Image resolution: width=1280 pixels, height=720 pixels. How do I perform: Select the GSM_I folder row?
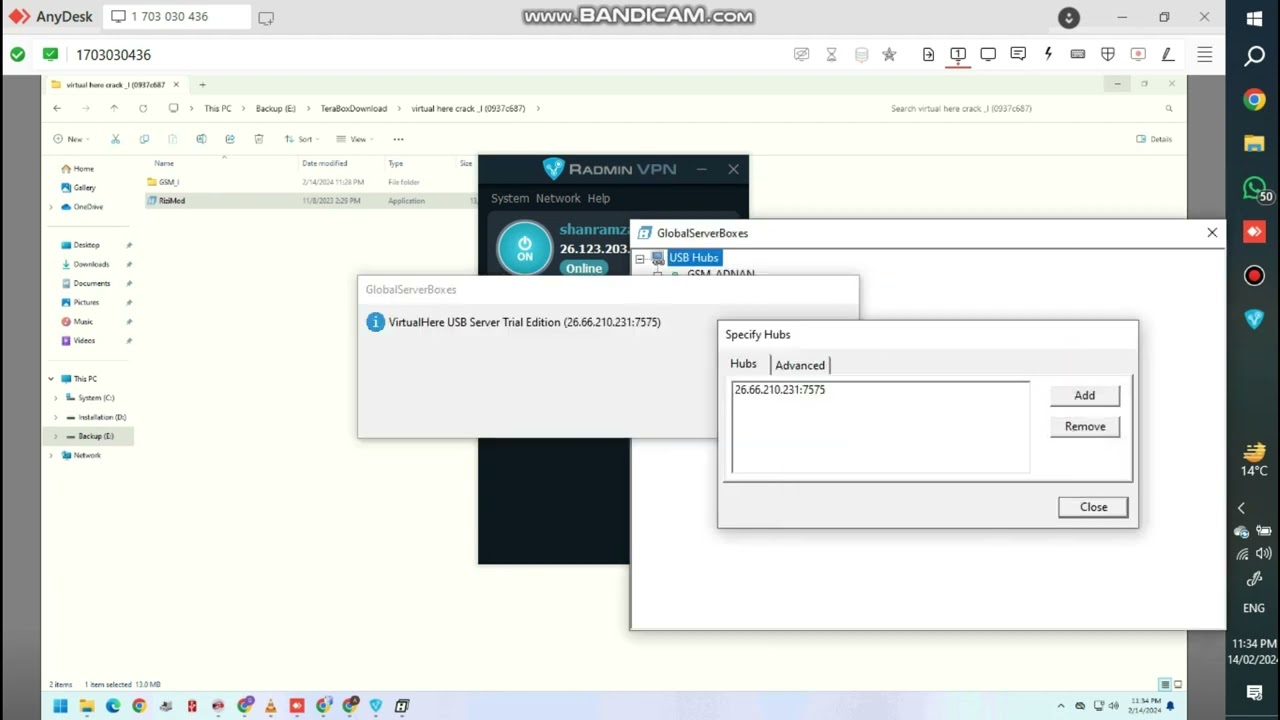click(310, 182)
